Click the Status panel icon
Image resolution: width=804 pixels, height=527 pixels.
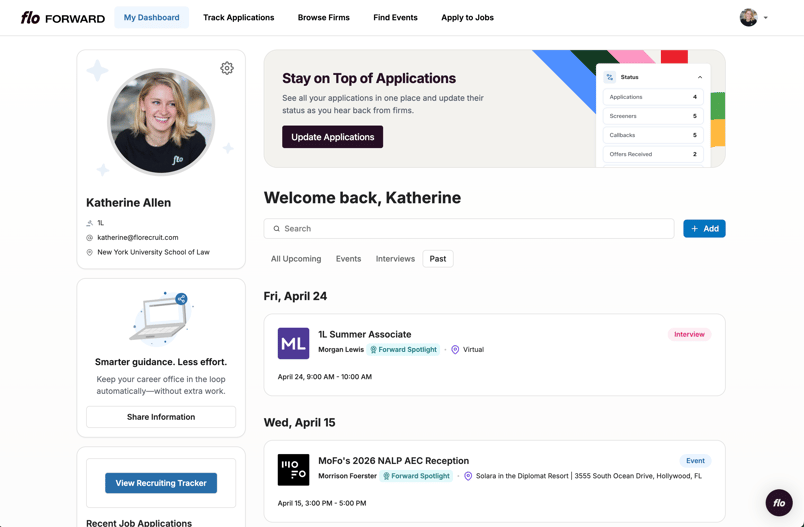(610, 77)
